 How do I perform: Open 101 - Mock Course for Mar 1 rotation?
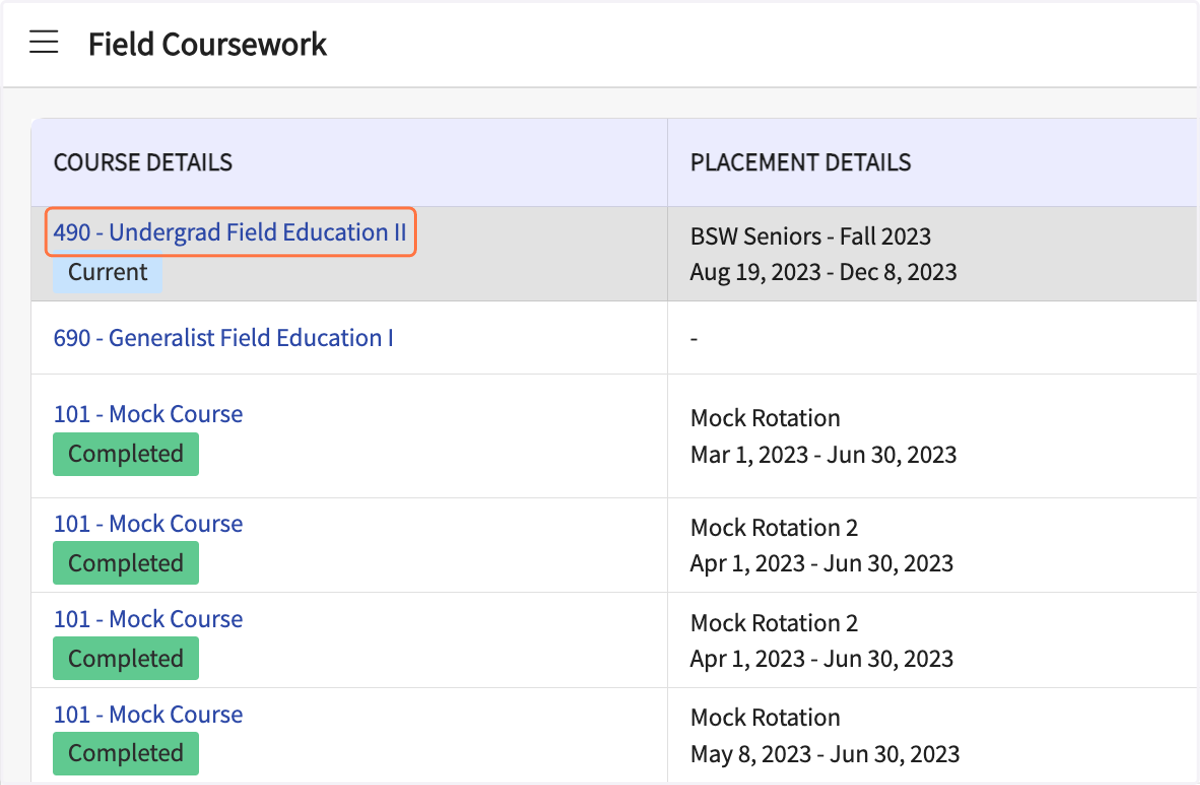[148, 414]
